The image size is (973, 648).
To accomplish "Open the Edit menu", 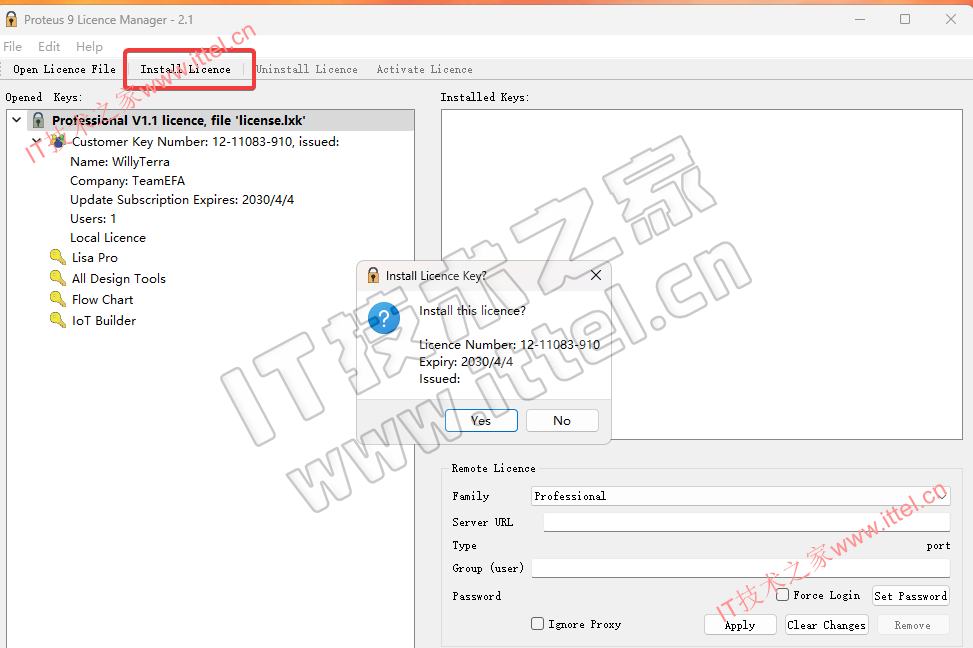I will point(49,47).
